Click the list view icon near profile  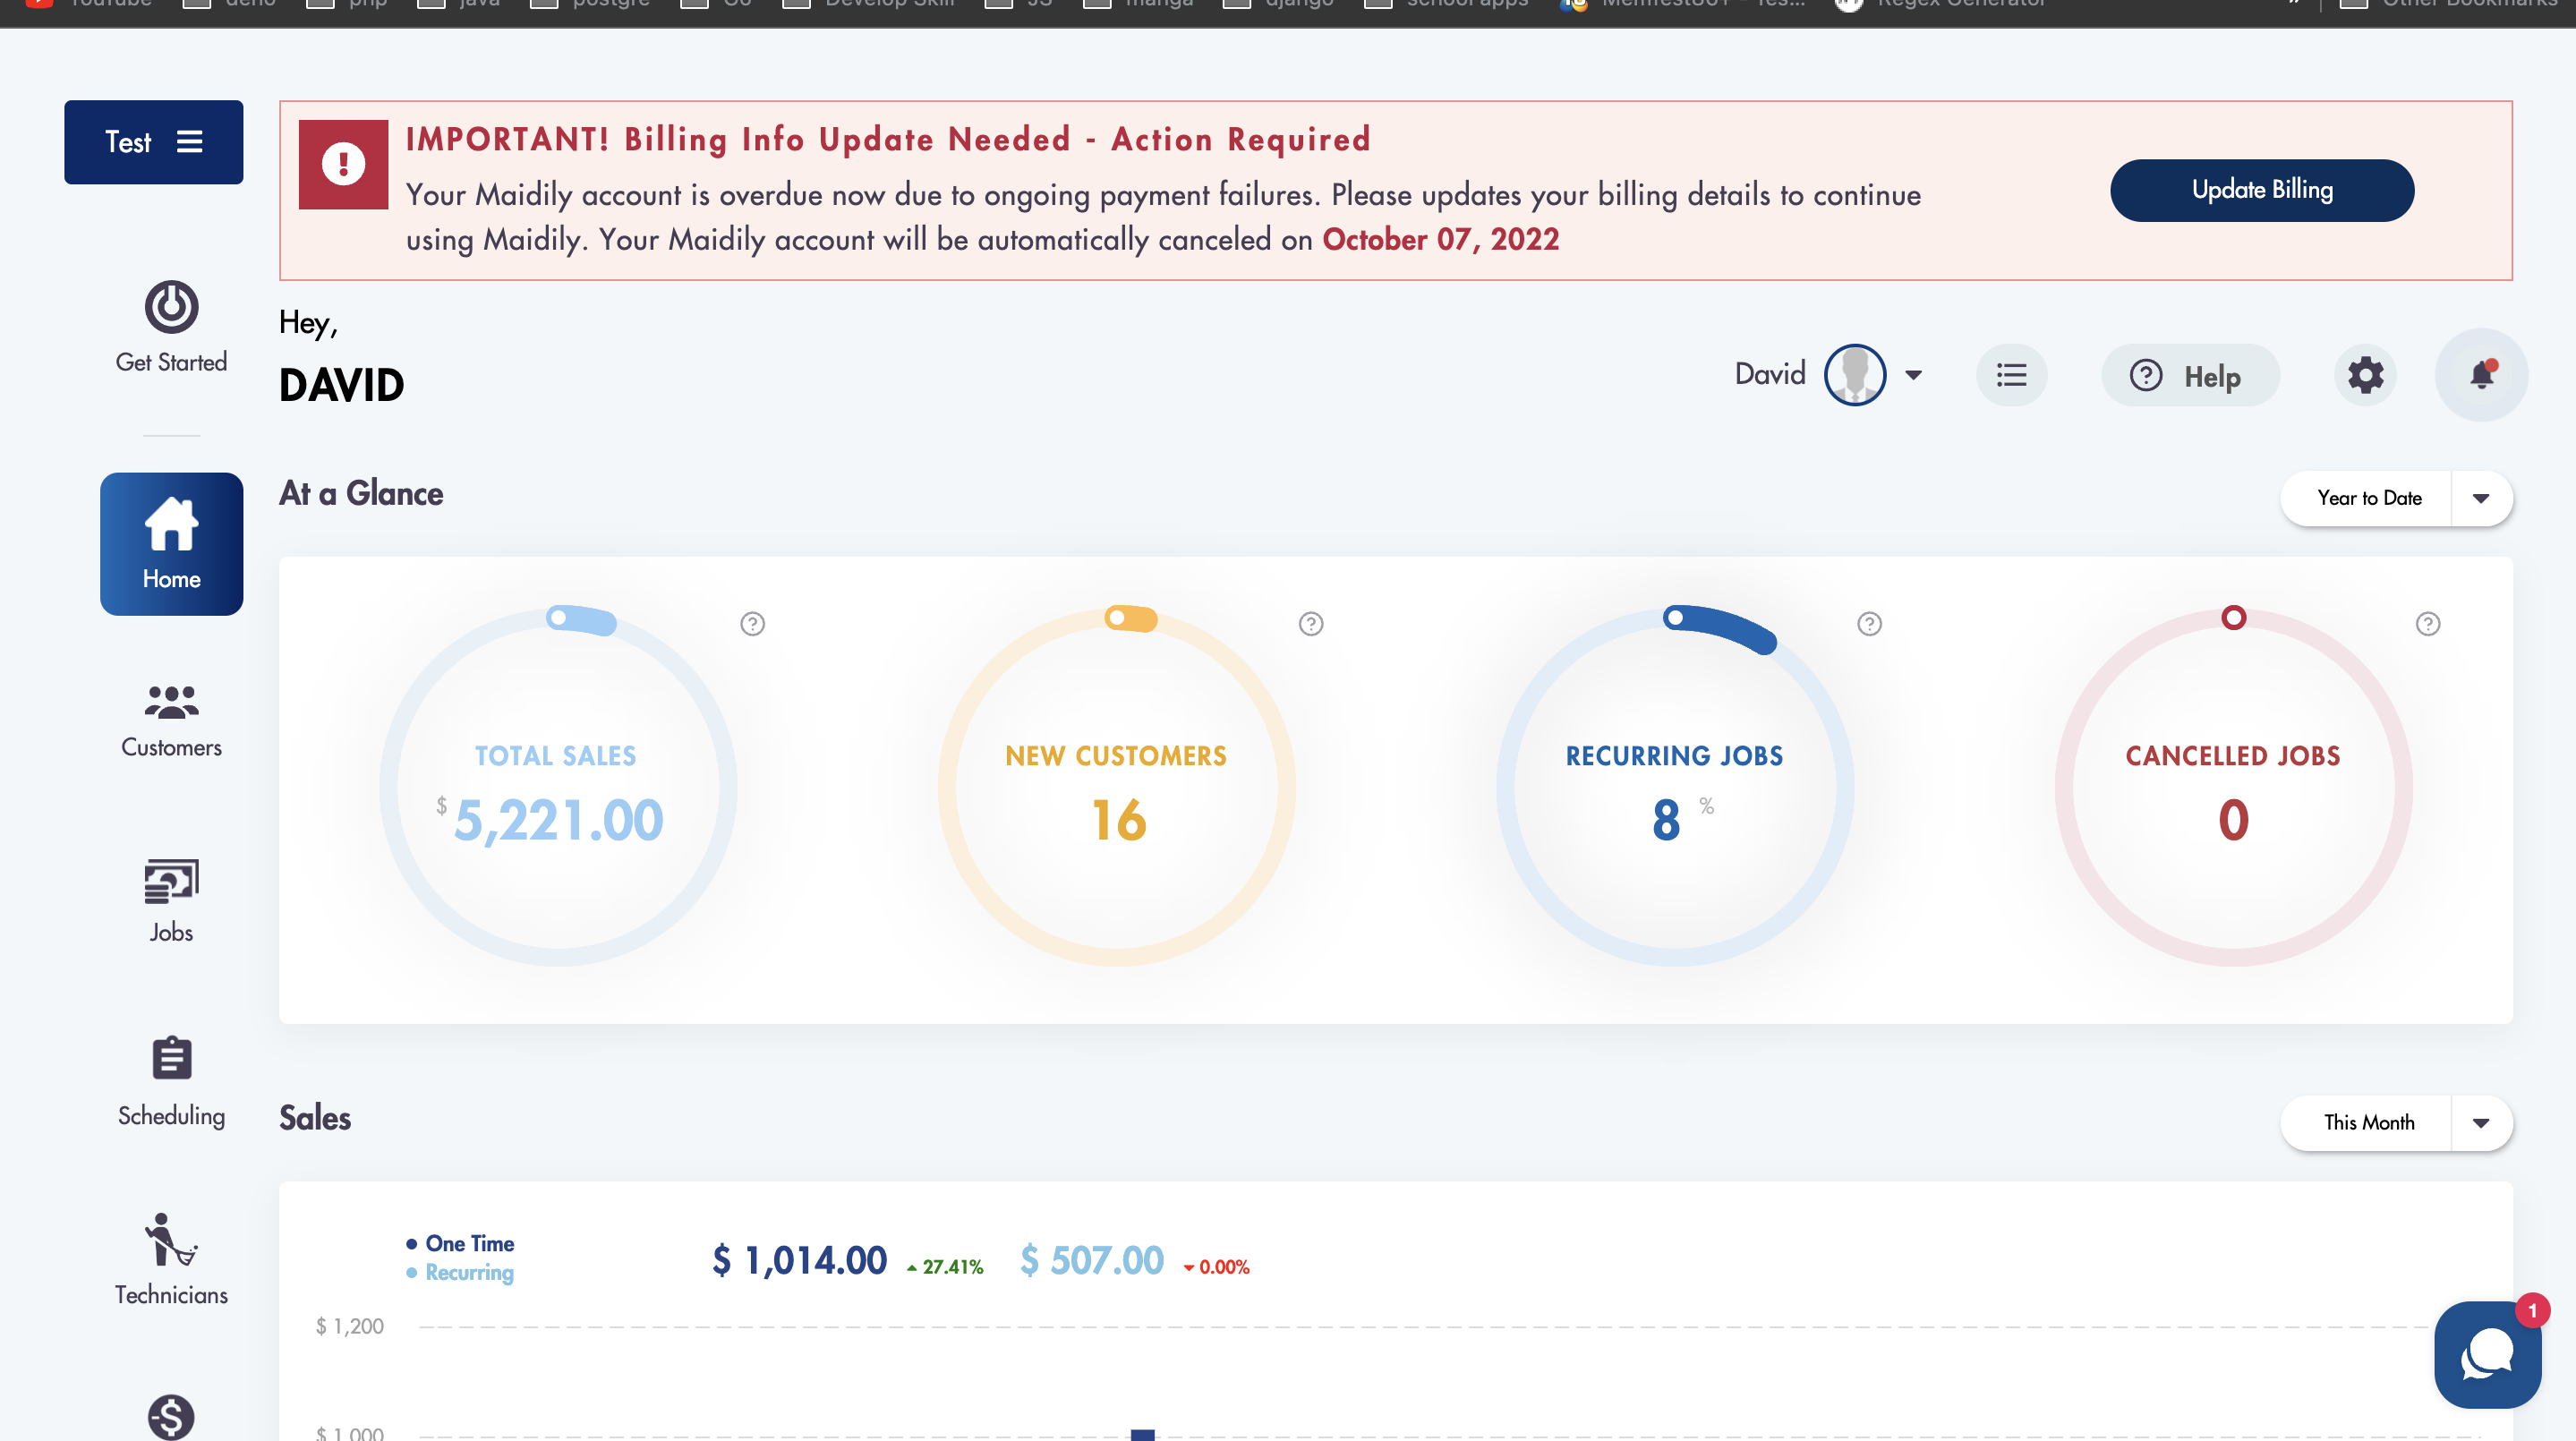pos(2011,375)
